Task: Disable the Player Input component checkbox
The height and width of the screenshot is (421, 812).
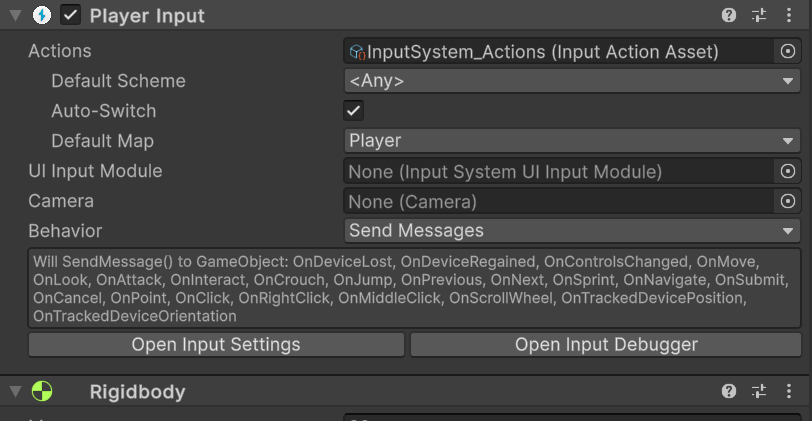Action: click(x=70, y=15)
